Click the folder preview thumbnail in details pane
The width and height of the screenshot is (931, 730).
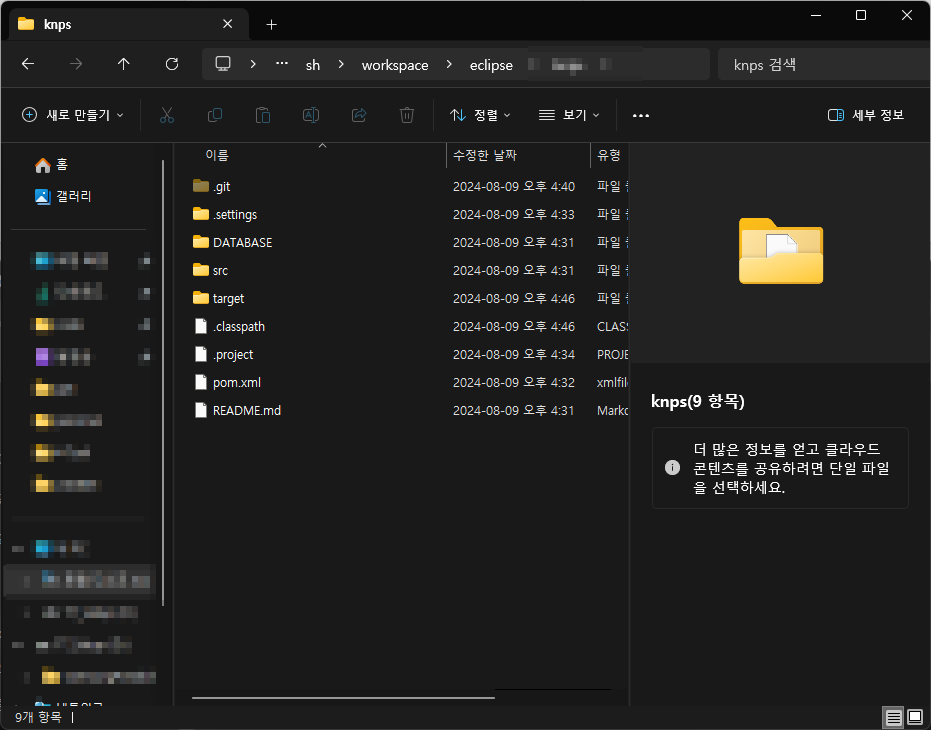(x=781, y=251)
